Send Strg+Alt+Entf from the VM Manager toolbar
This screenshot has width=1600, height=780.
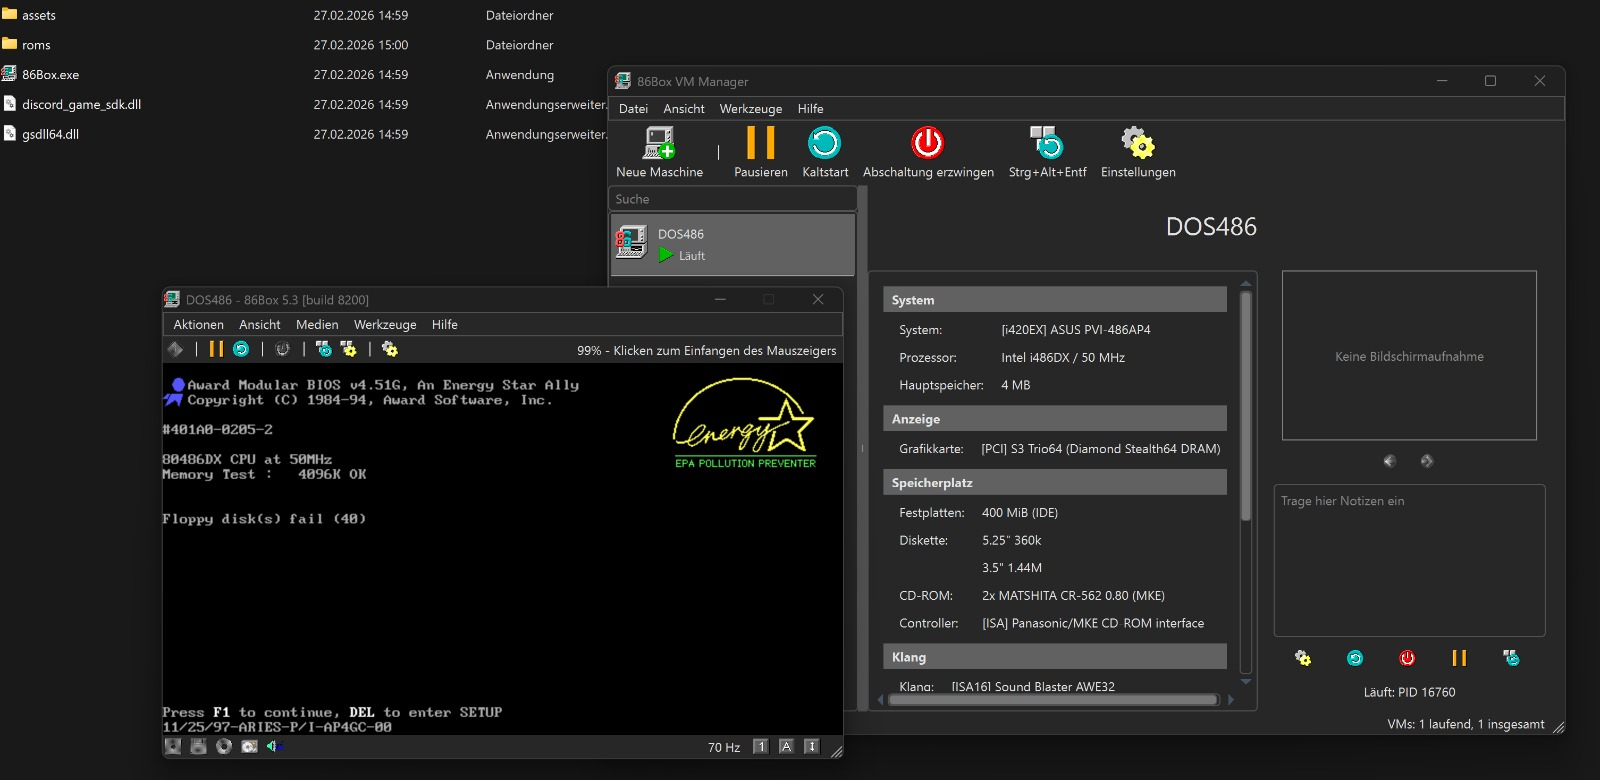pyautogui.click(x=1047, y=152)
